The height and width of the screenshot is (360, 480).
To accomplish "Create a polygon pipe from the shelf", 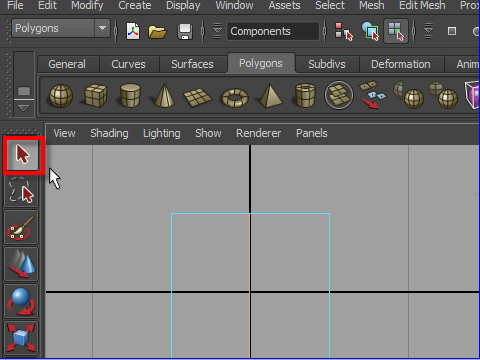I will pyautogui.click(x=305, y=96).
